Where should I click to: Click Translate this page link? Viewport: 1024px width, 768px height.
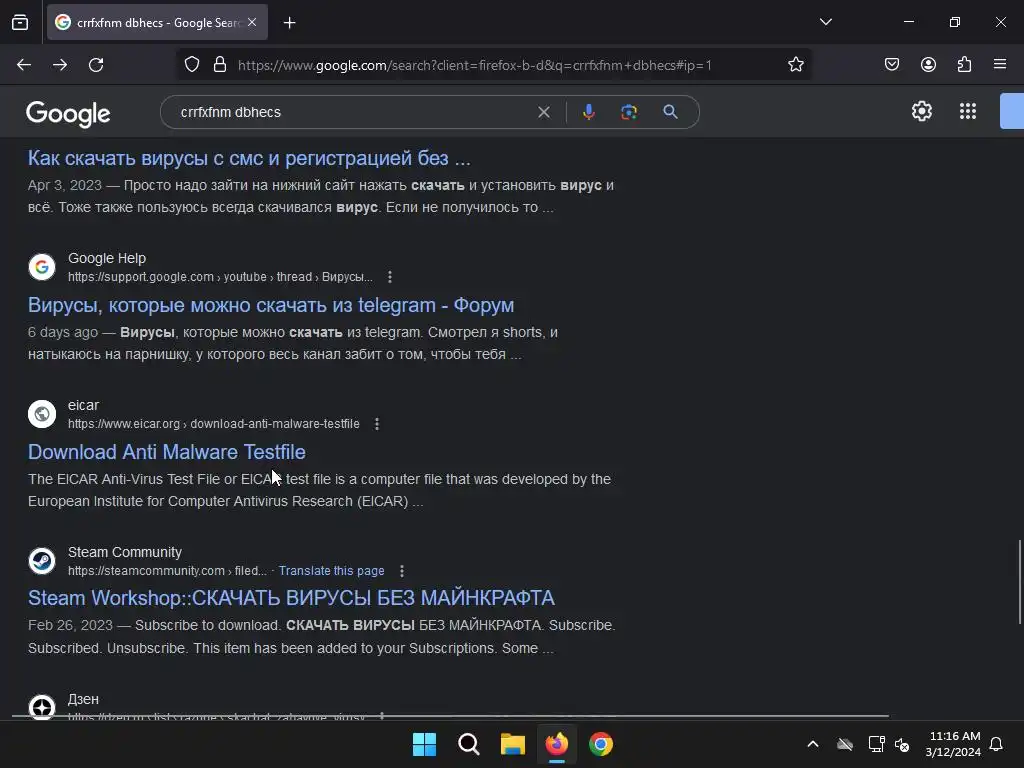332,571
